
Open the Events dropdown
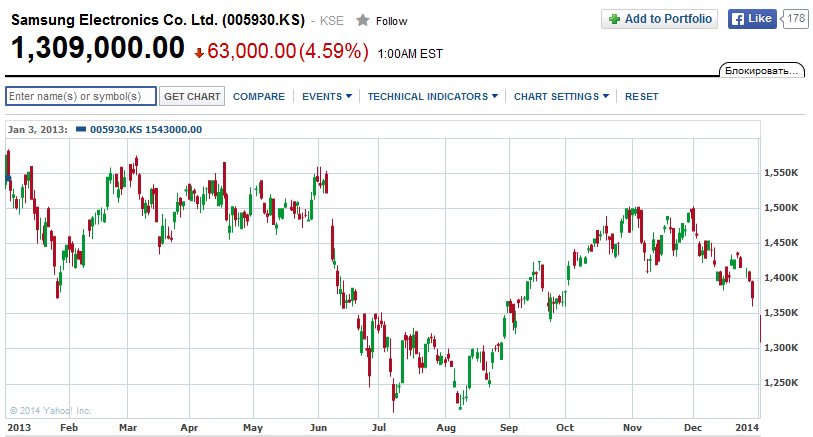coord(327,96)
